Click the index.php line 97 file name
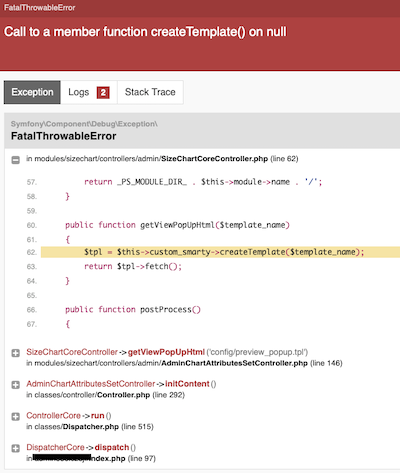 pyautogui.click(x=108, y=459)
